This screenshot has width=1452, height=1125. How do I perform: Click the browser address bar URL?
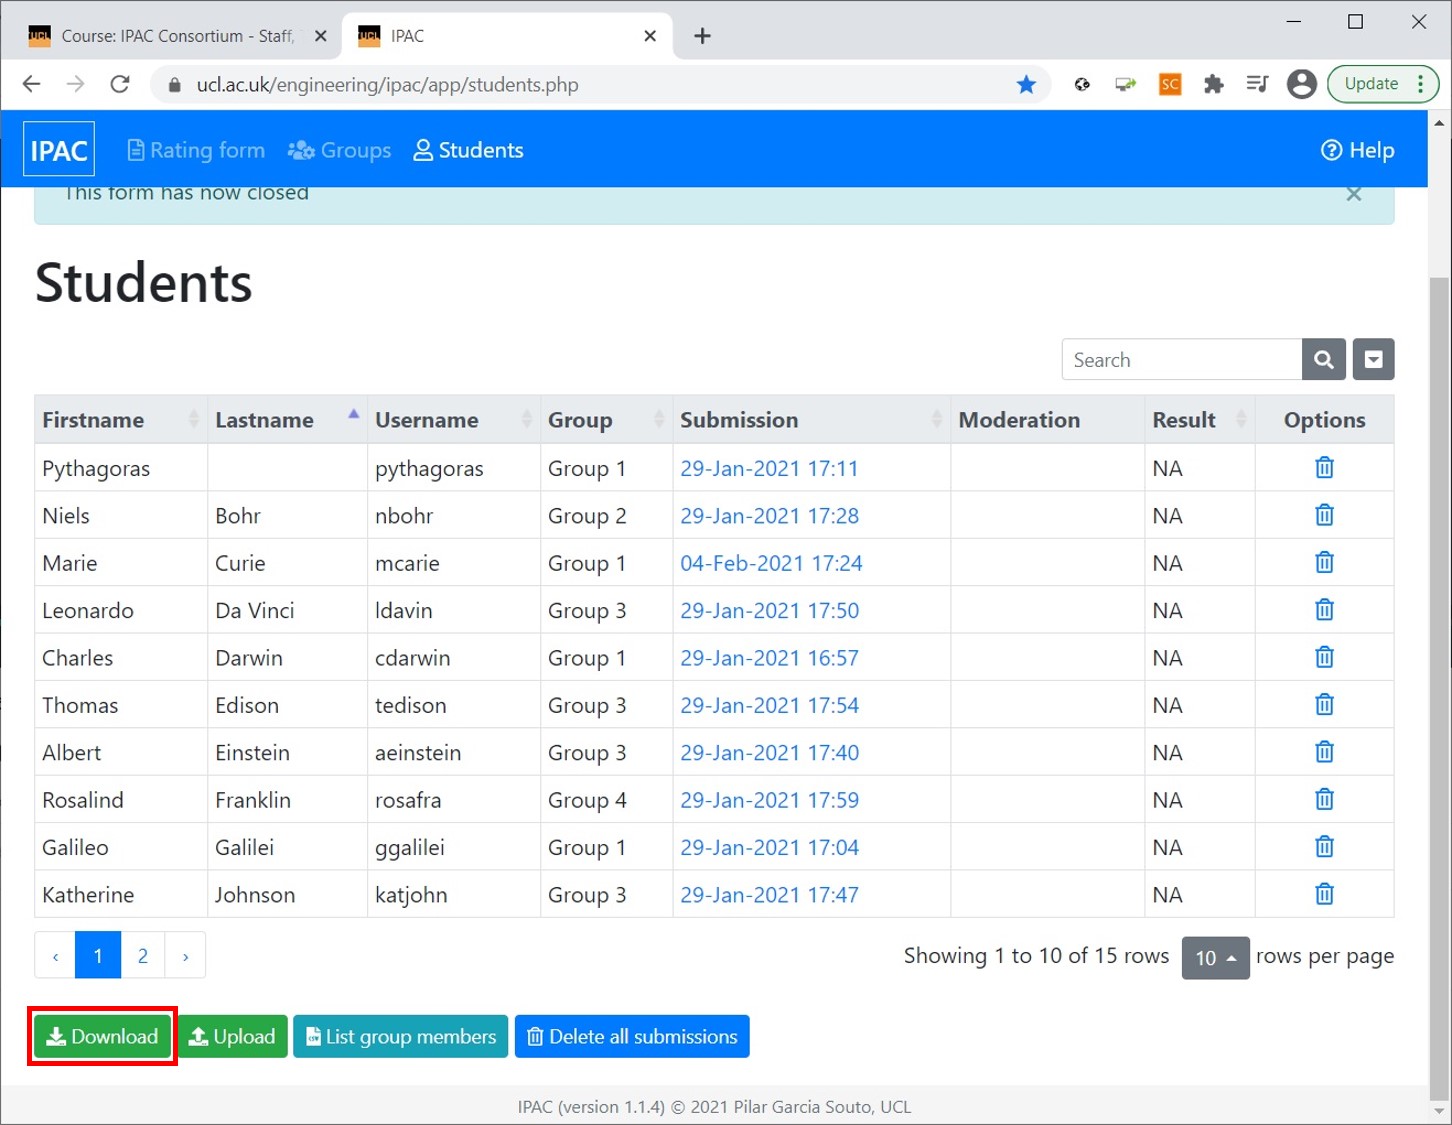387,85
